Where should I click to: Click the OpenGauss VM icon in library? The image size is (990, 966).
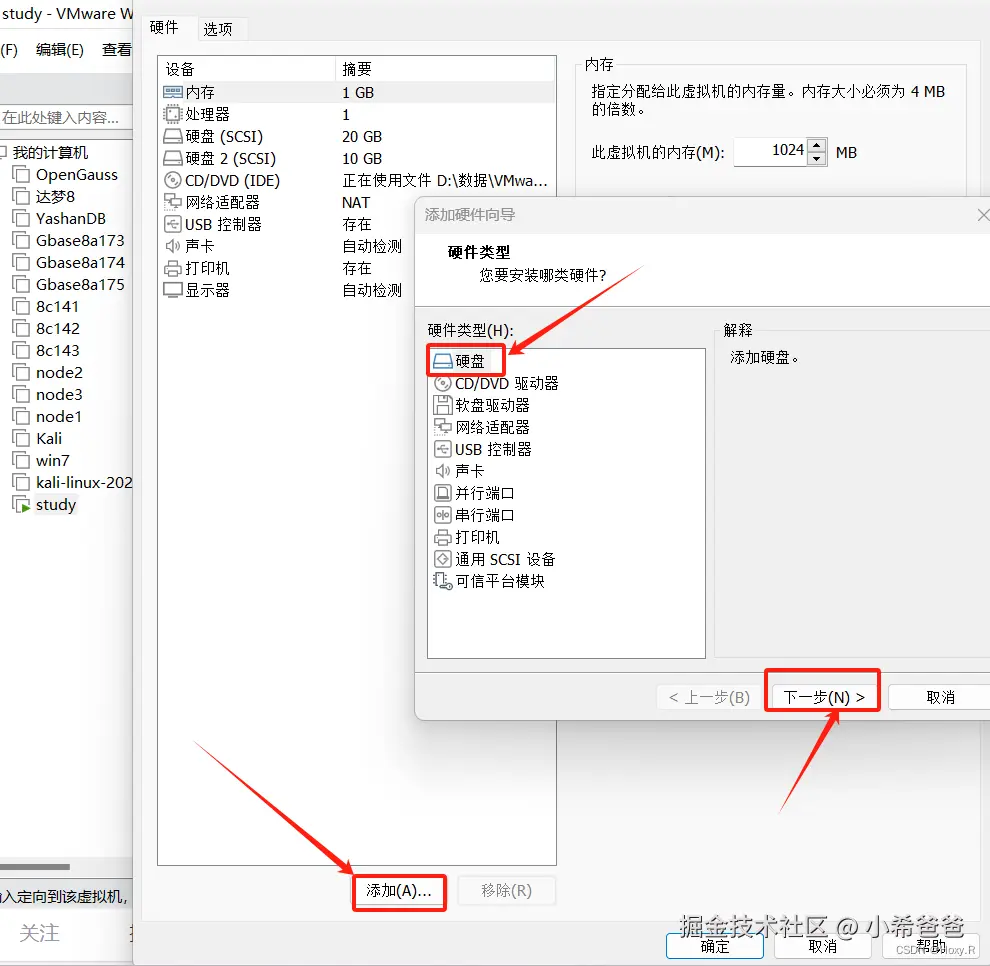21,175
